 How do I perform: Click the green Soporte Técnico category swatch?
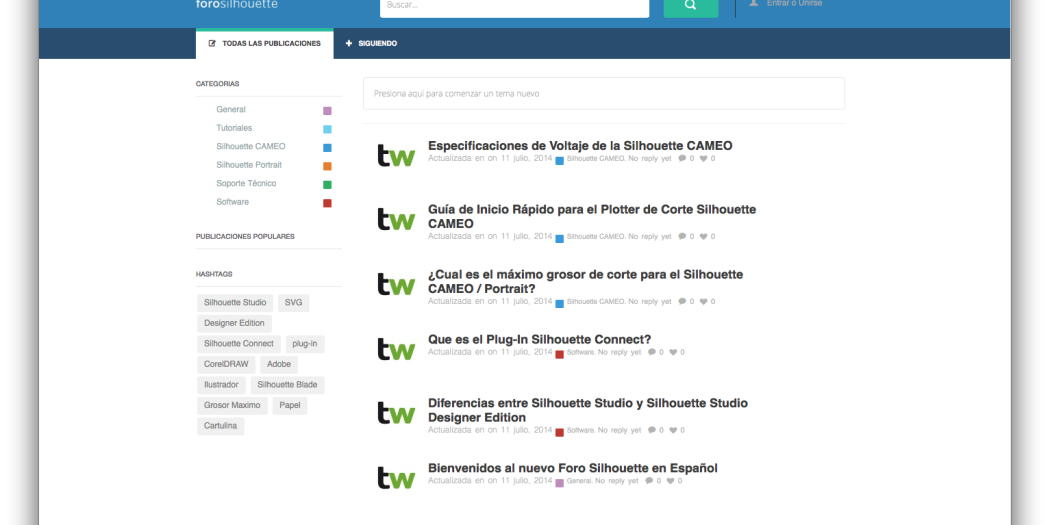pos(327,185)
